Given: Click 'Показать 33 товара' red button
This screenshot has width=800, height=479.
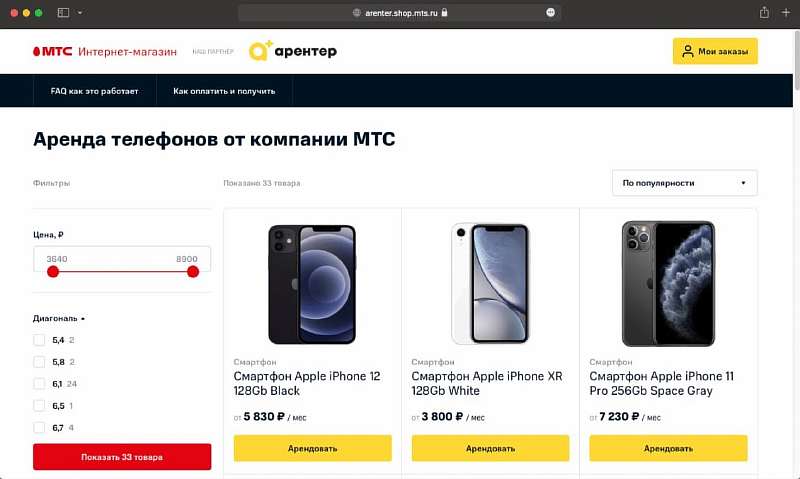Looking at the screenshot, I should click(122, 457).
